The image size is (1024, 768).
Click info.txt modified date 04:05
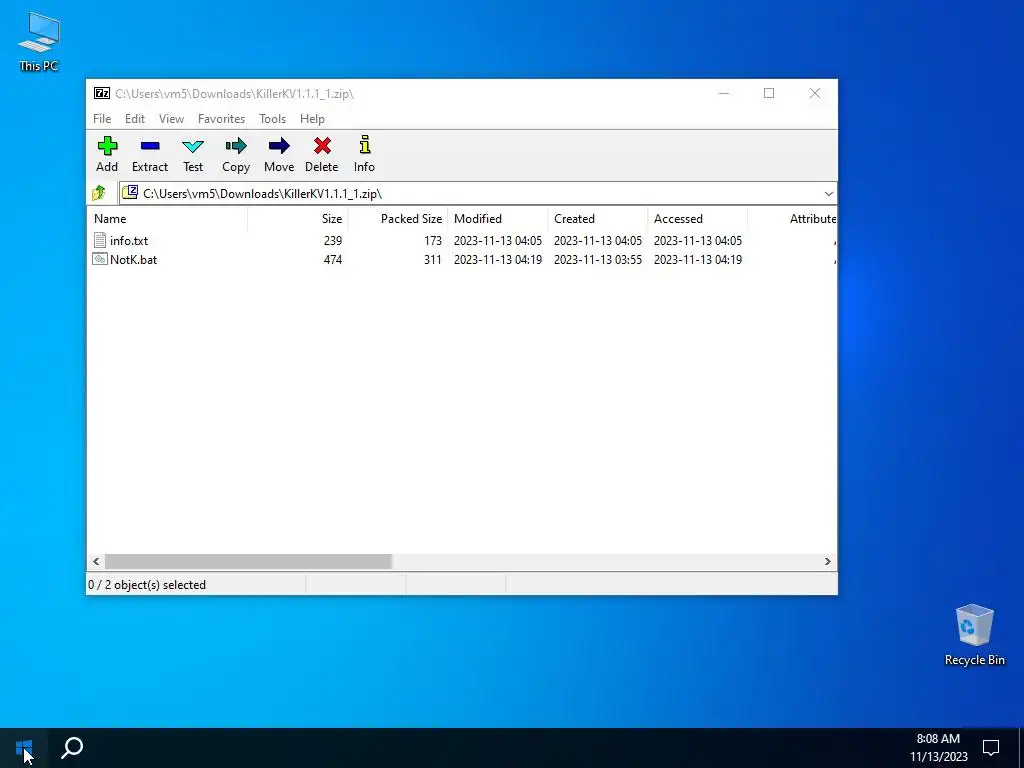[x=498, y=240]
